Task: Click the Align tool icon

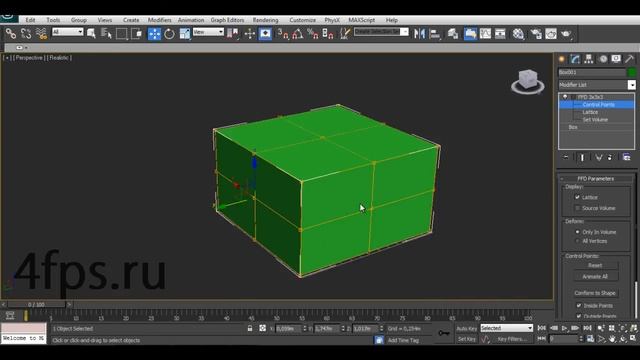Action: tap(435, 33)
